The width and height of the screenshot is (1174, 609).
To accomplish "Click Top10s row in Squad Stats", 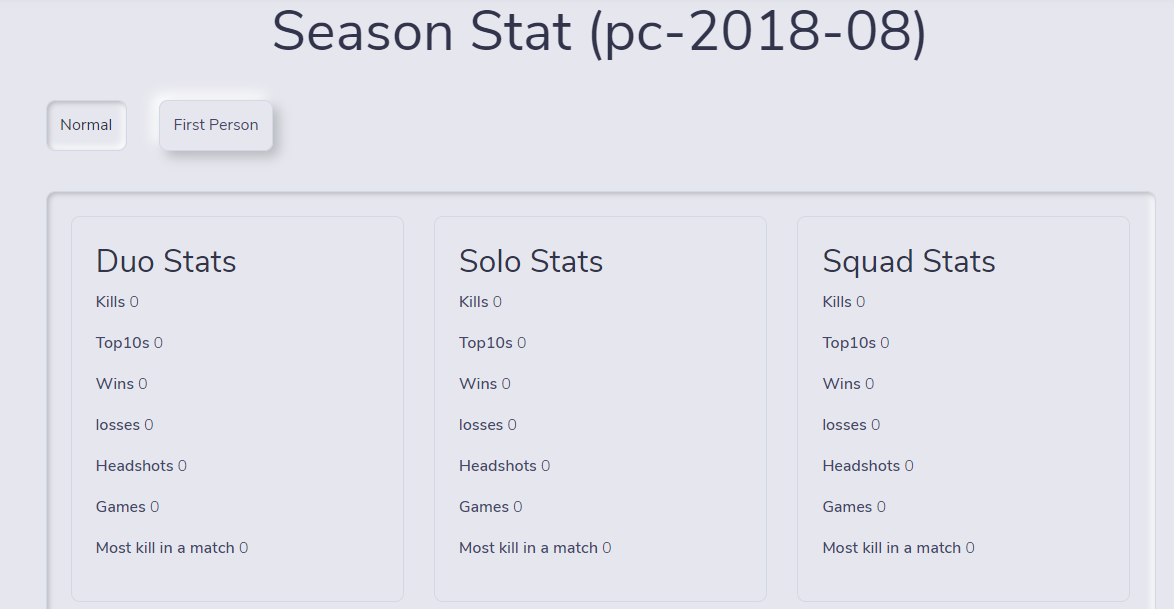I will (855, 343).
